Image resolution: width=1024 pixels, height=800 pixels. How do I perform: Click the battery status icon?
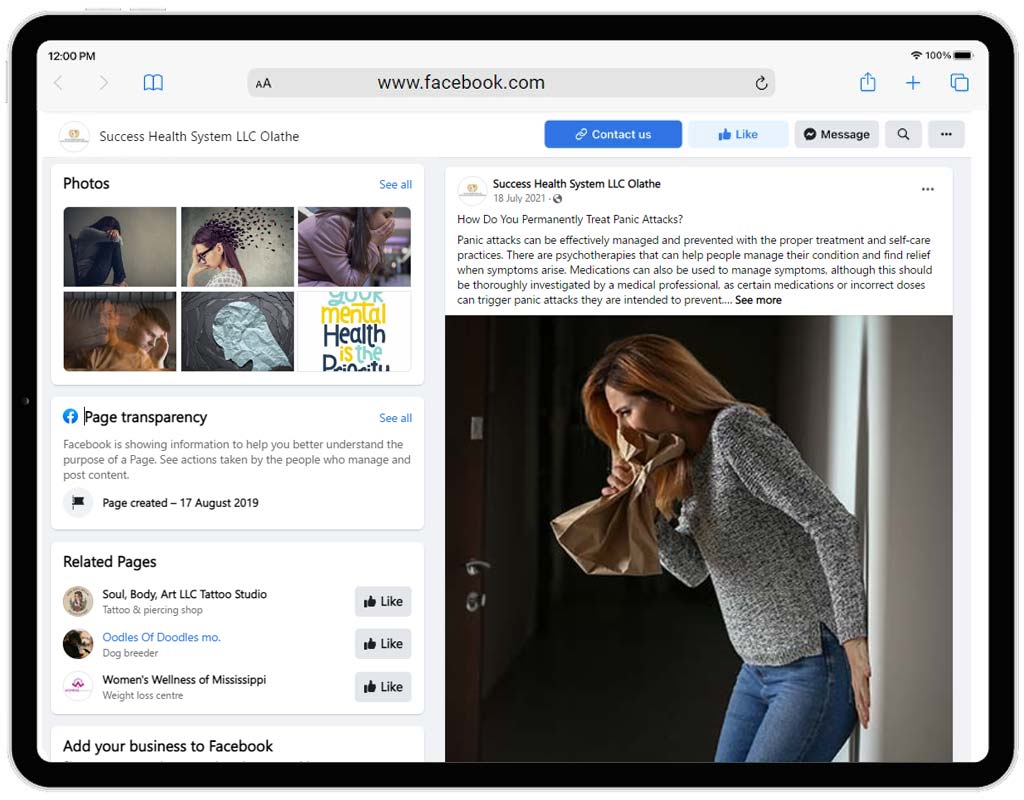(x=963, y=56)
